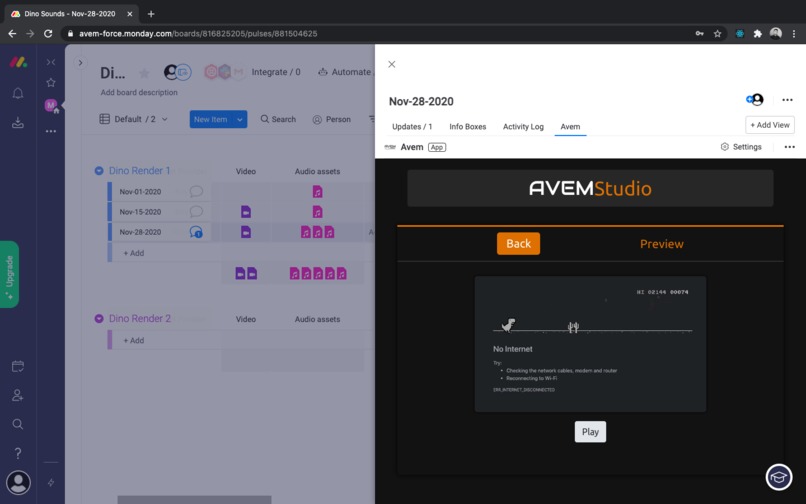Open Integrate / 0 button

(x=276, y=72)
